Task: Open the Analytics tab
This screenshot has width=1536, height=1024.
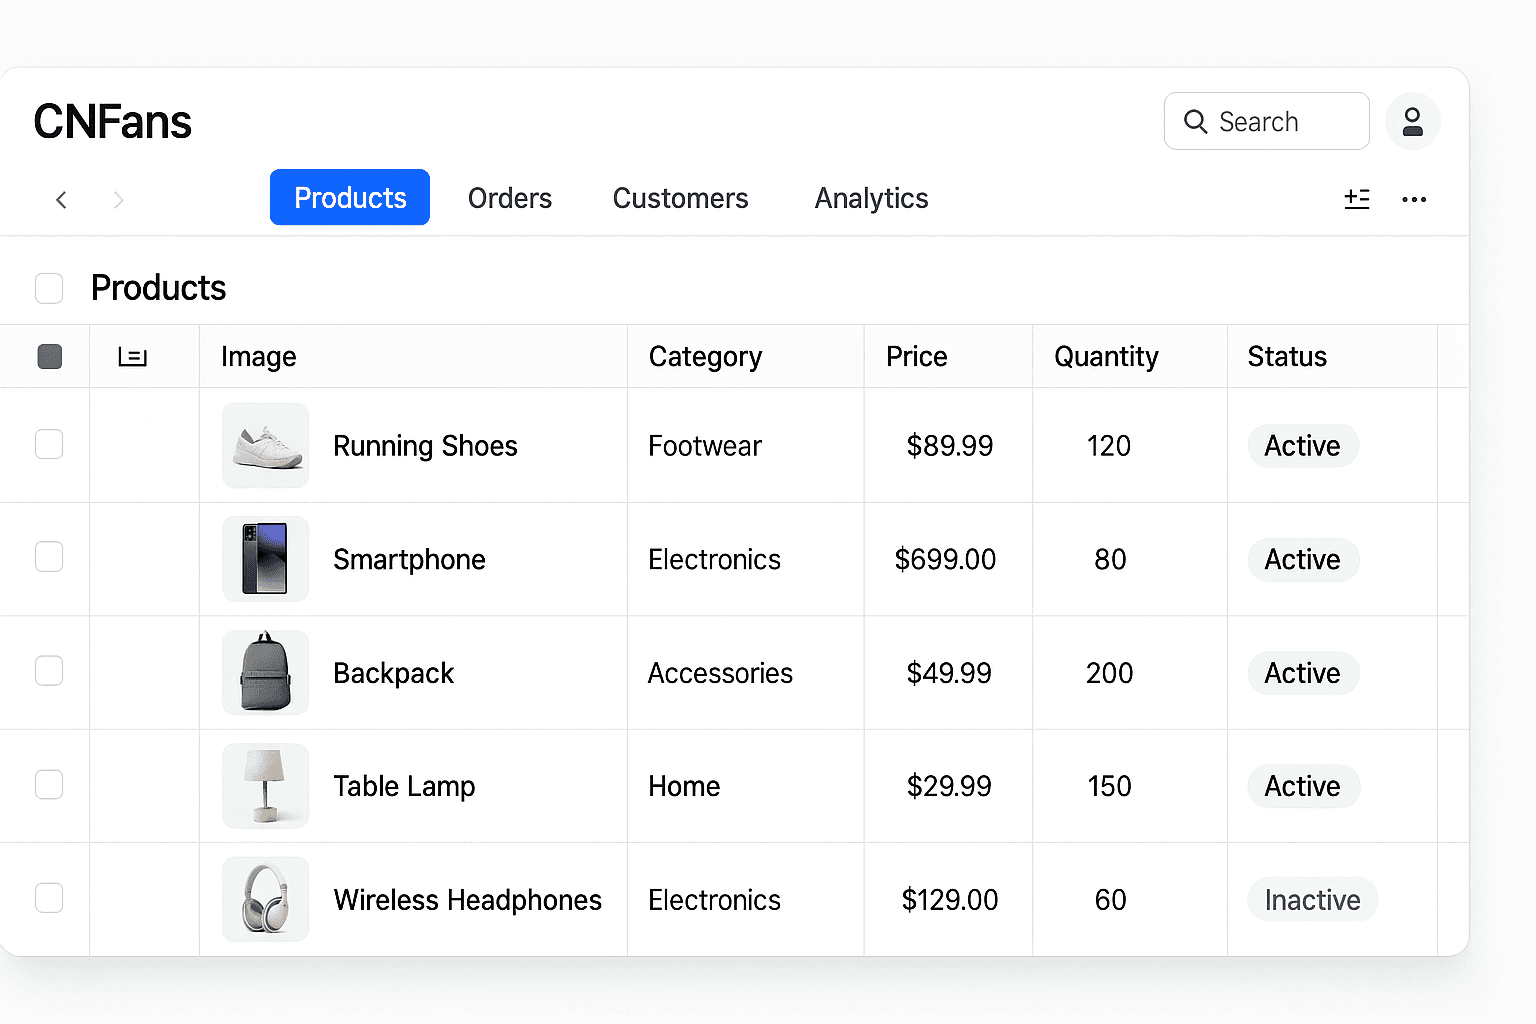Action: tap(871, 198)
